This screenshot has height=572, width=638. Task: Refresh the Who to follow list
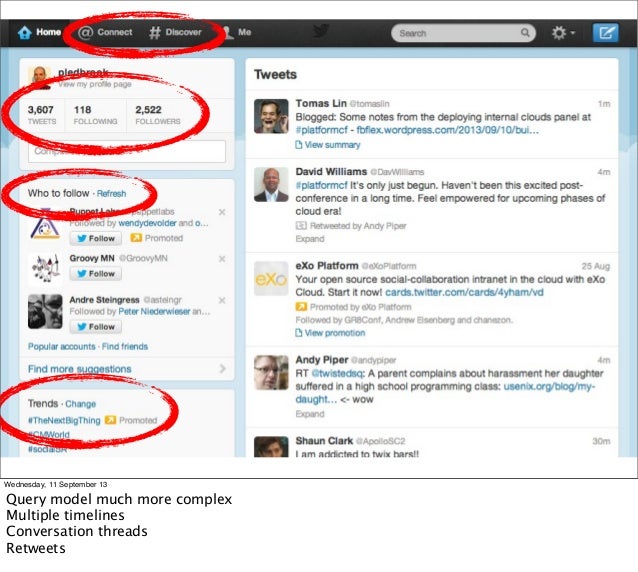[x=111, y=194]
